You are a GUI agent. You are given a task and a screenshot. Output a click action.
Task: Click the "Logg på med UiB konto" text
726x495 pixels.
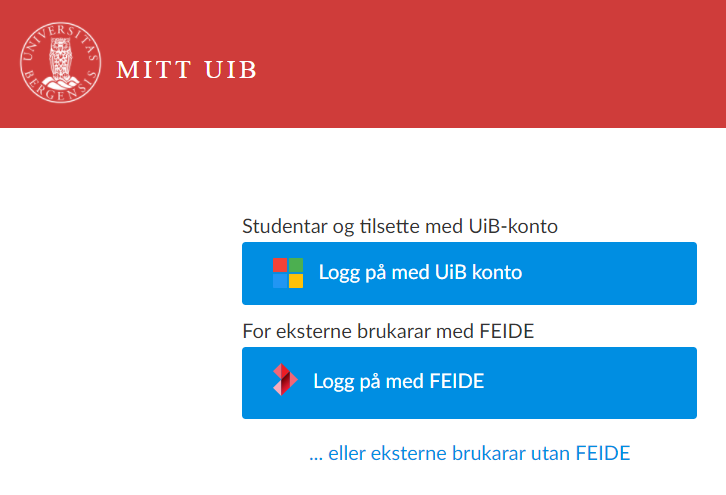420,272
